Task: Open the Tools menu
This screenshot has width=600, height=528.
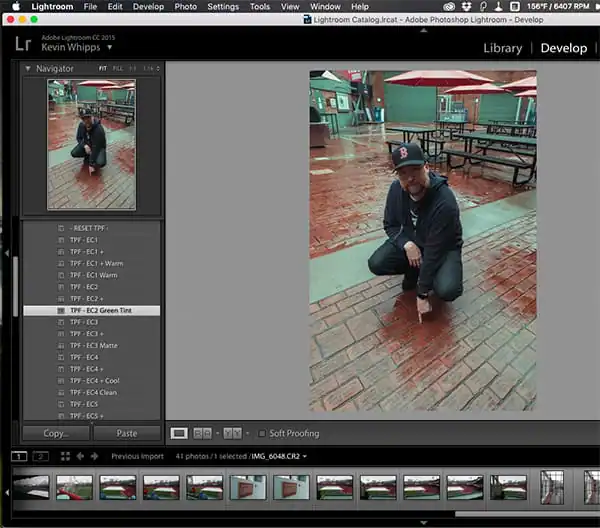Action: point(260,7)
